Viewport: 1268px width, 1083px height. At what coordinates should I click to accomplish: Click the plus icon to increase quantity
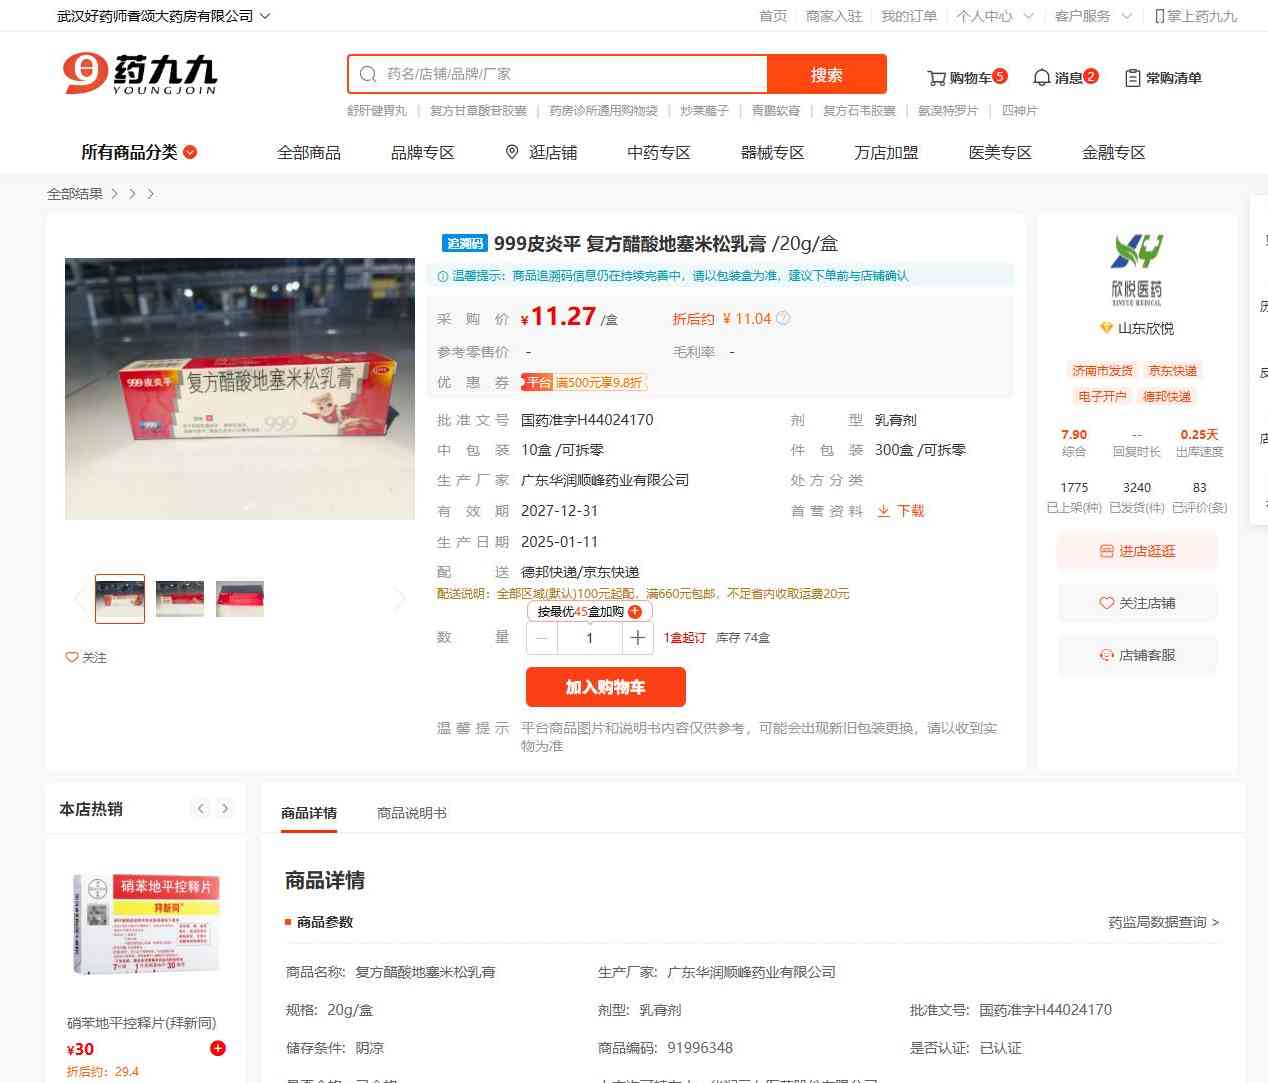point(637,637)
